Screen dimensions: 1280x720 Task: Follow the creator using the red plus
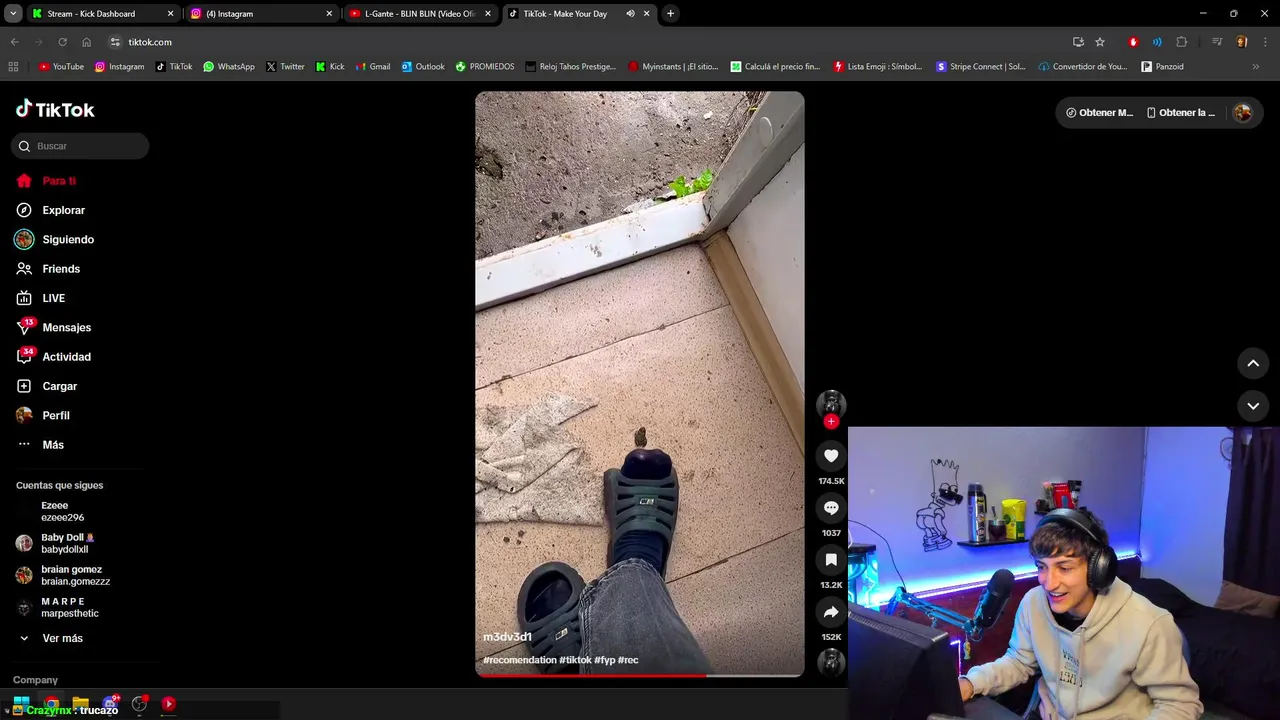(x=831, y=421)
